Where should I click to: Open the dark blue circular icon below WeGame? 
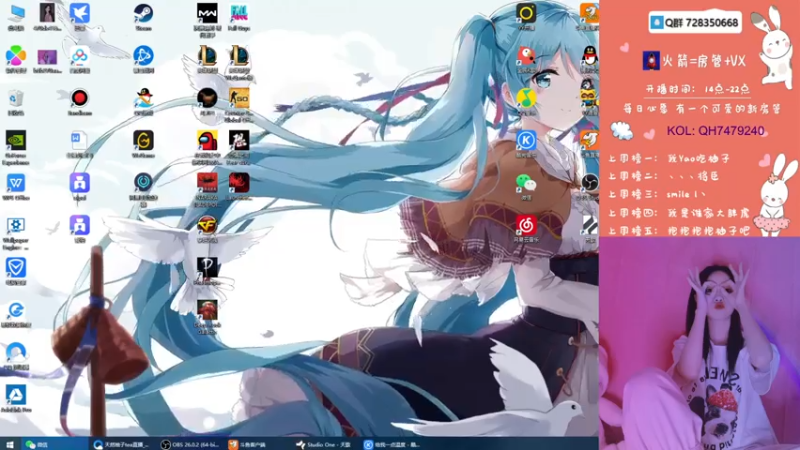tap(143, 183)
